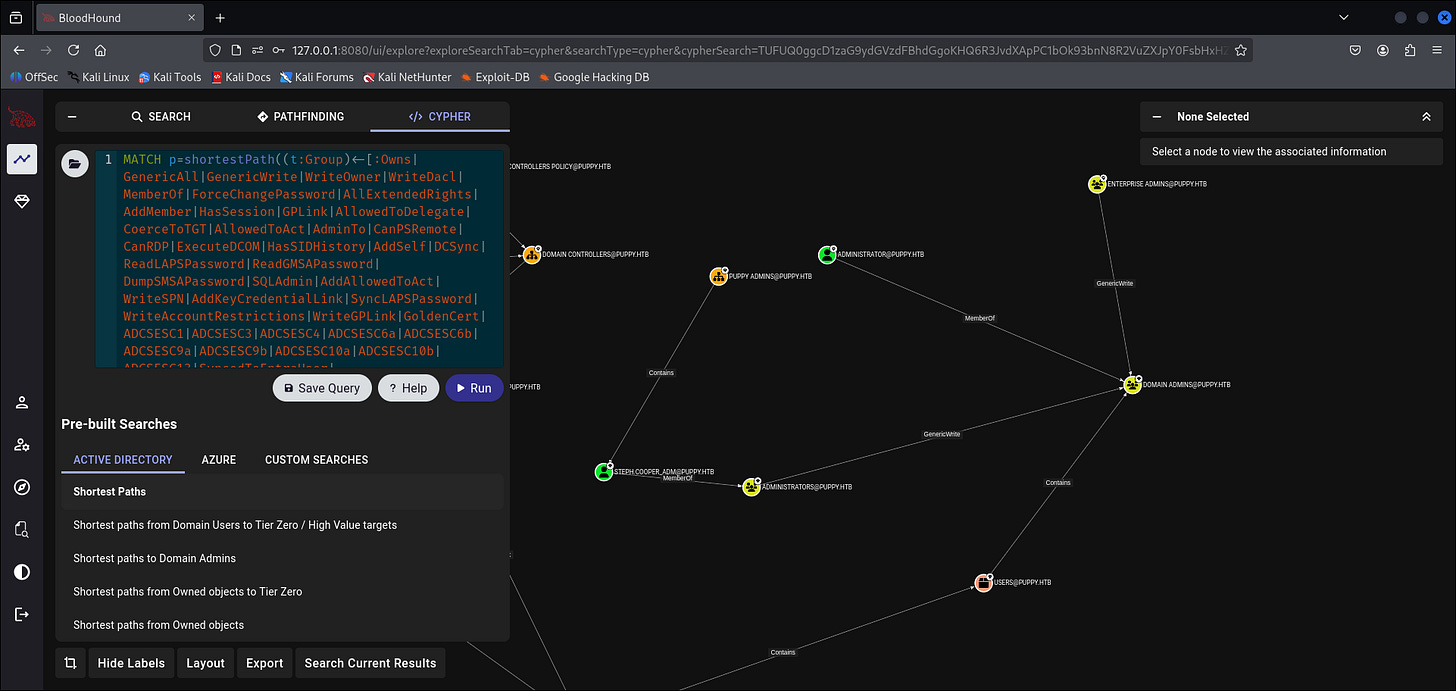Open the Google Hacking DB bookmark
Image resolution: width=1456 pixels, height=691 pixels.
coord(594,77)
